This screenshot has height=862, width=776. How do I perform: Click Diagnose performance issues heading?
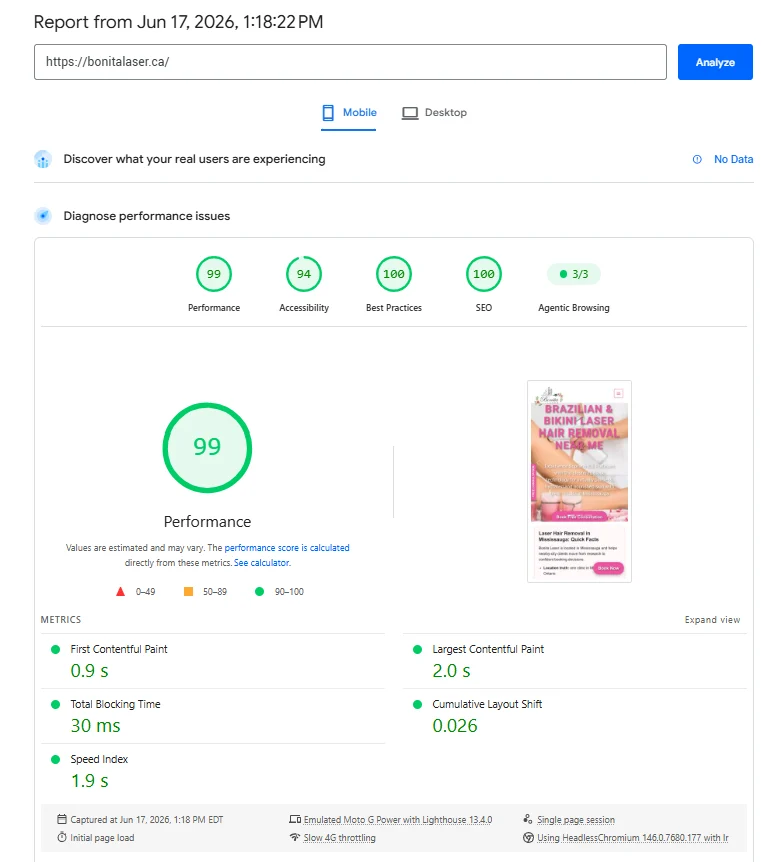[x=147, y=216]
